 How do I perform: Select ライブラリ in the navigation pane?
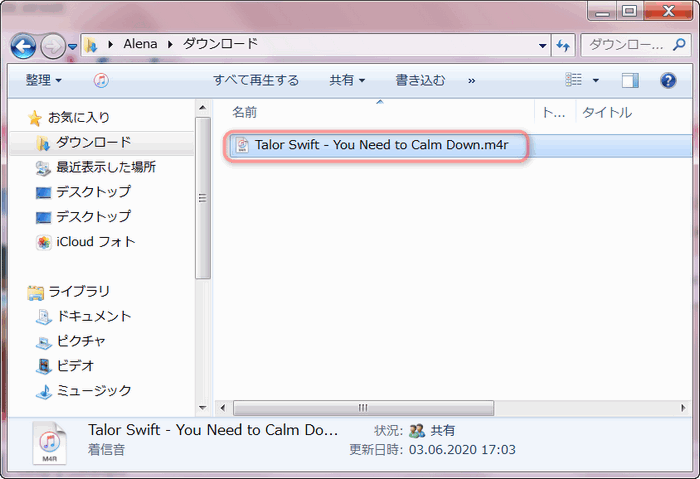(x=79, y=292)
